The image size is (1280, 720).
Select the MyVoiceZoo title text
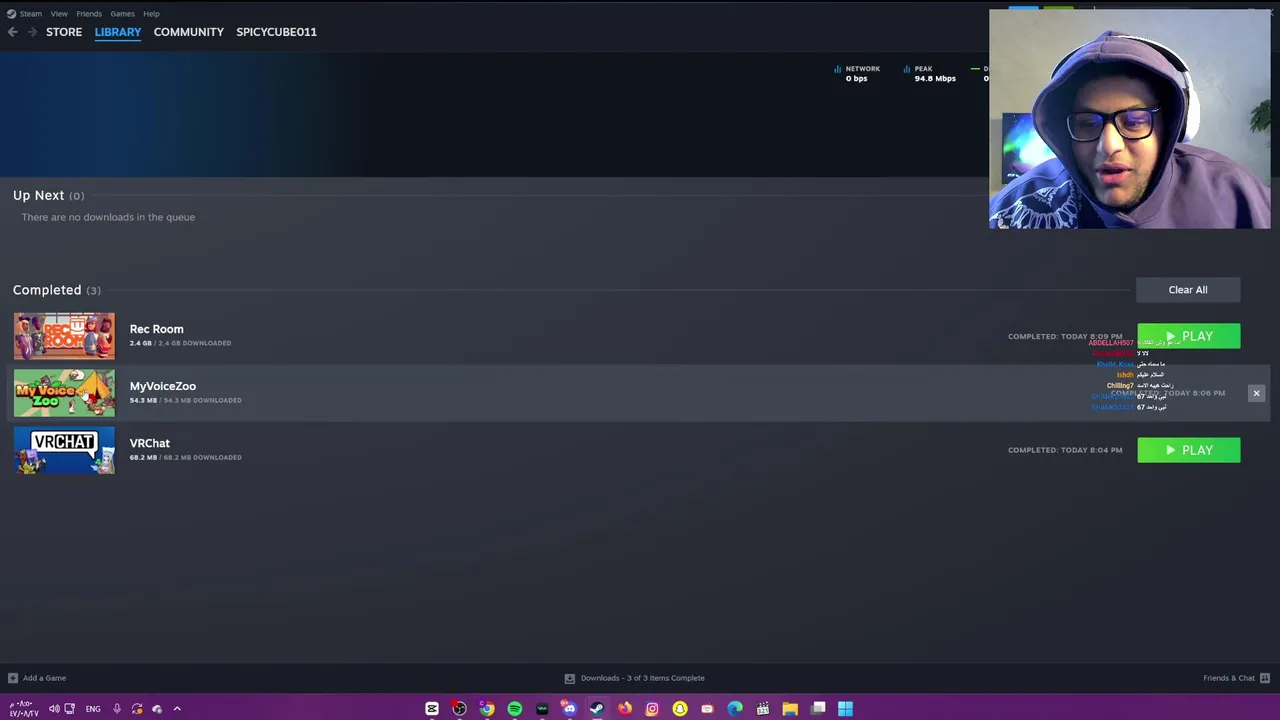[163, 386]
